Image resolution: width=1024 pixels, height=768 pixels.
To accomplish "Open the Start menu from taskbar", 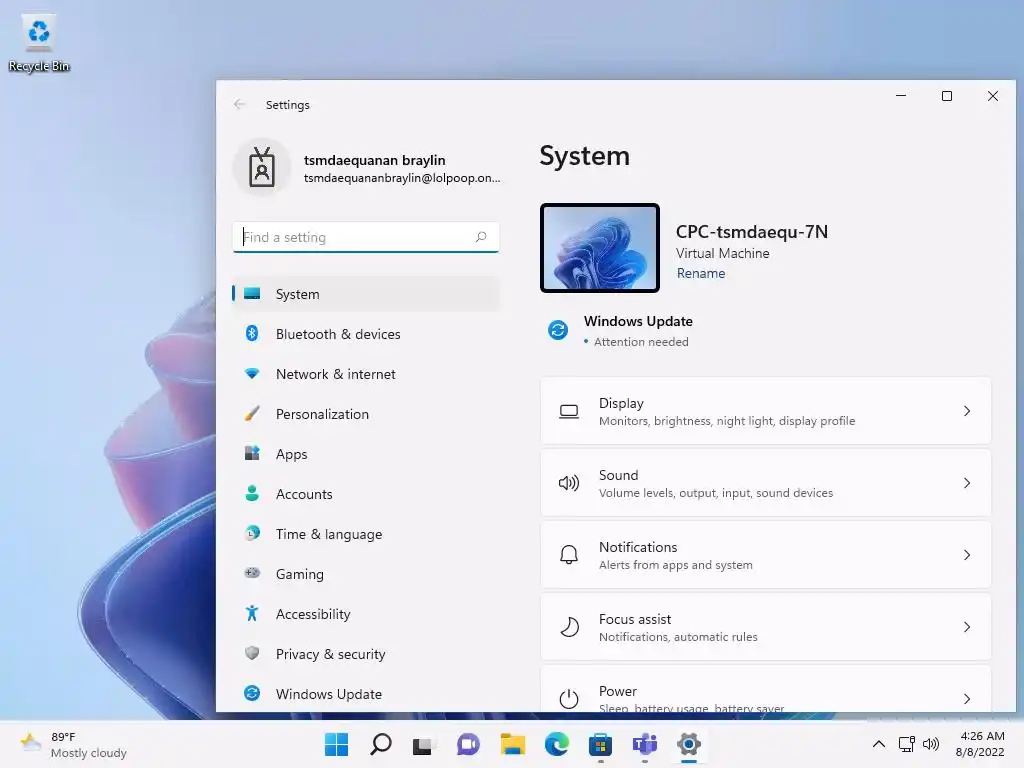I will 336,744.
